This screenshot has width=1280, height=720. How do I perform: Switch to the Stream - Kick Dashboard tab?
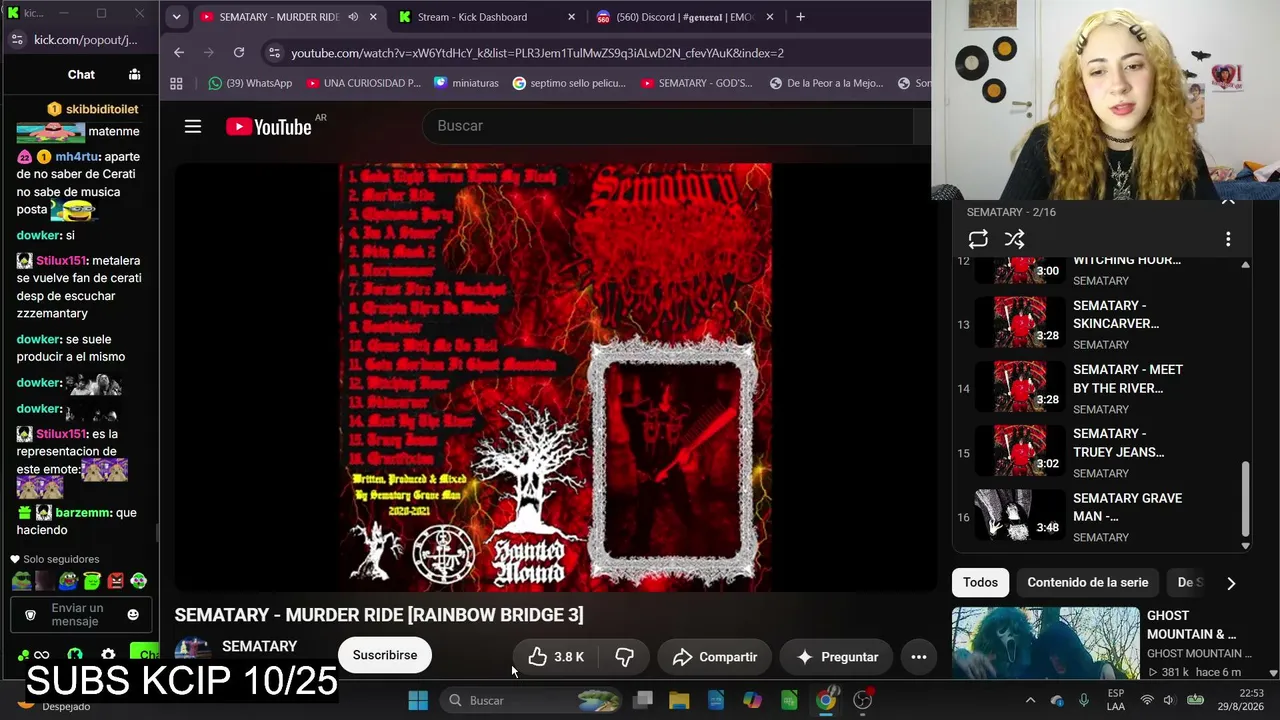(488, 17)
